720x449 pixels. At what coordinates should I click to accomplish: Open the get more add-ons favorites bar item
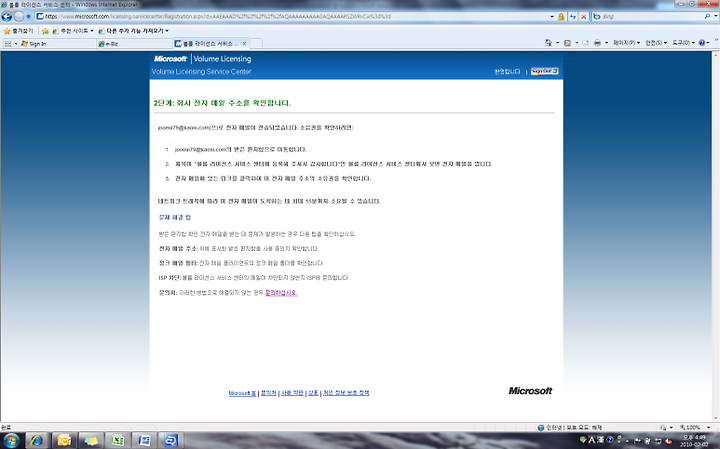click(x=134, y=31)
